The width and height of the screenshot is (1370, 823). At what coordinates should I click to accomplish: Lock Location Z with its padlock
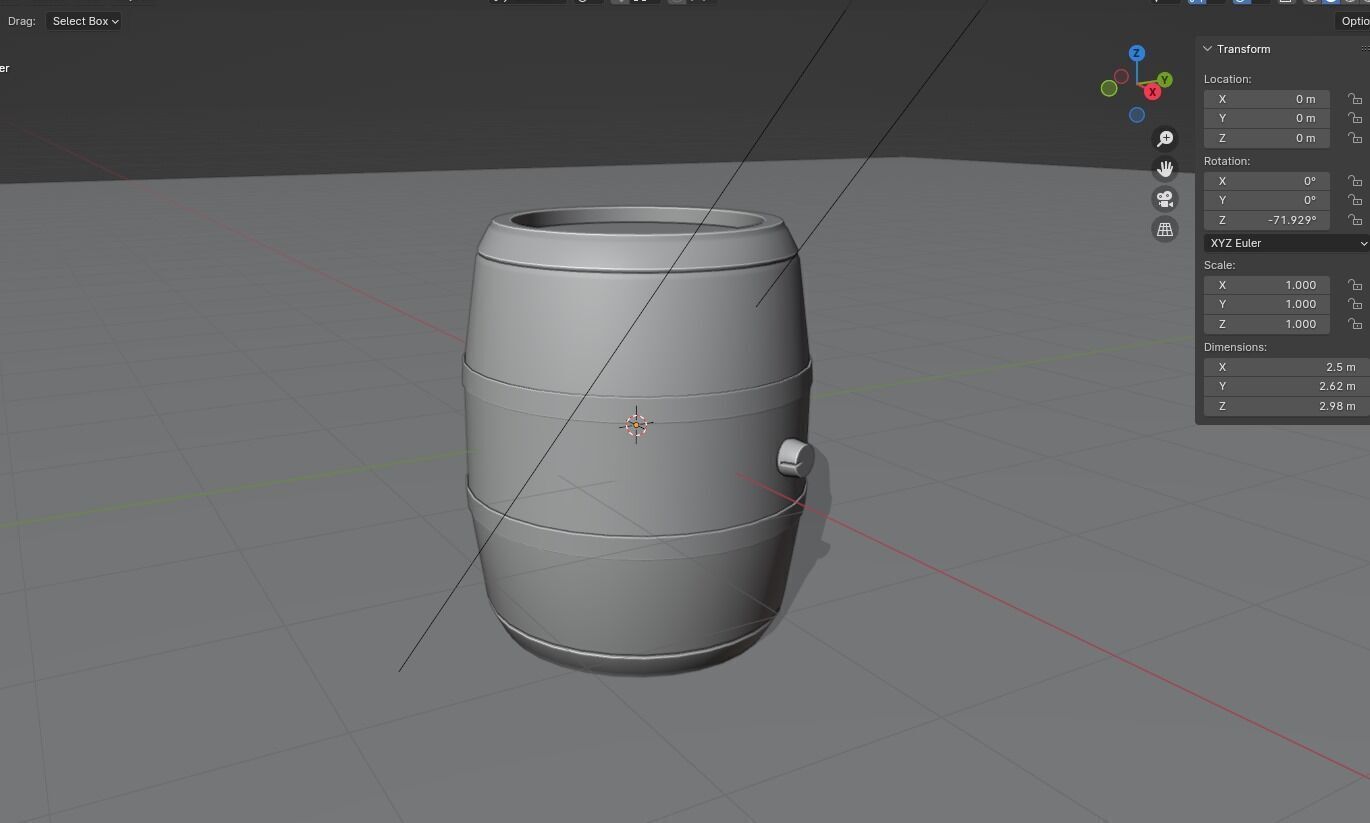(x=1354, y=138)
